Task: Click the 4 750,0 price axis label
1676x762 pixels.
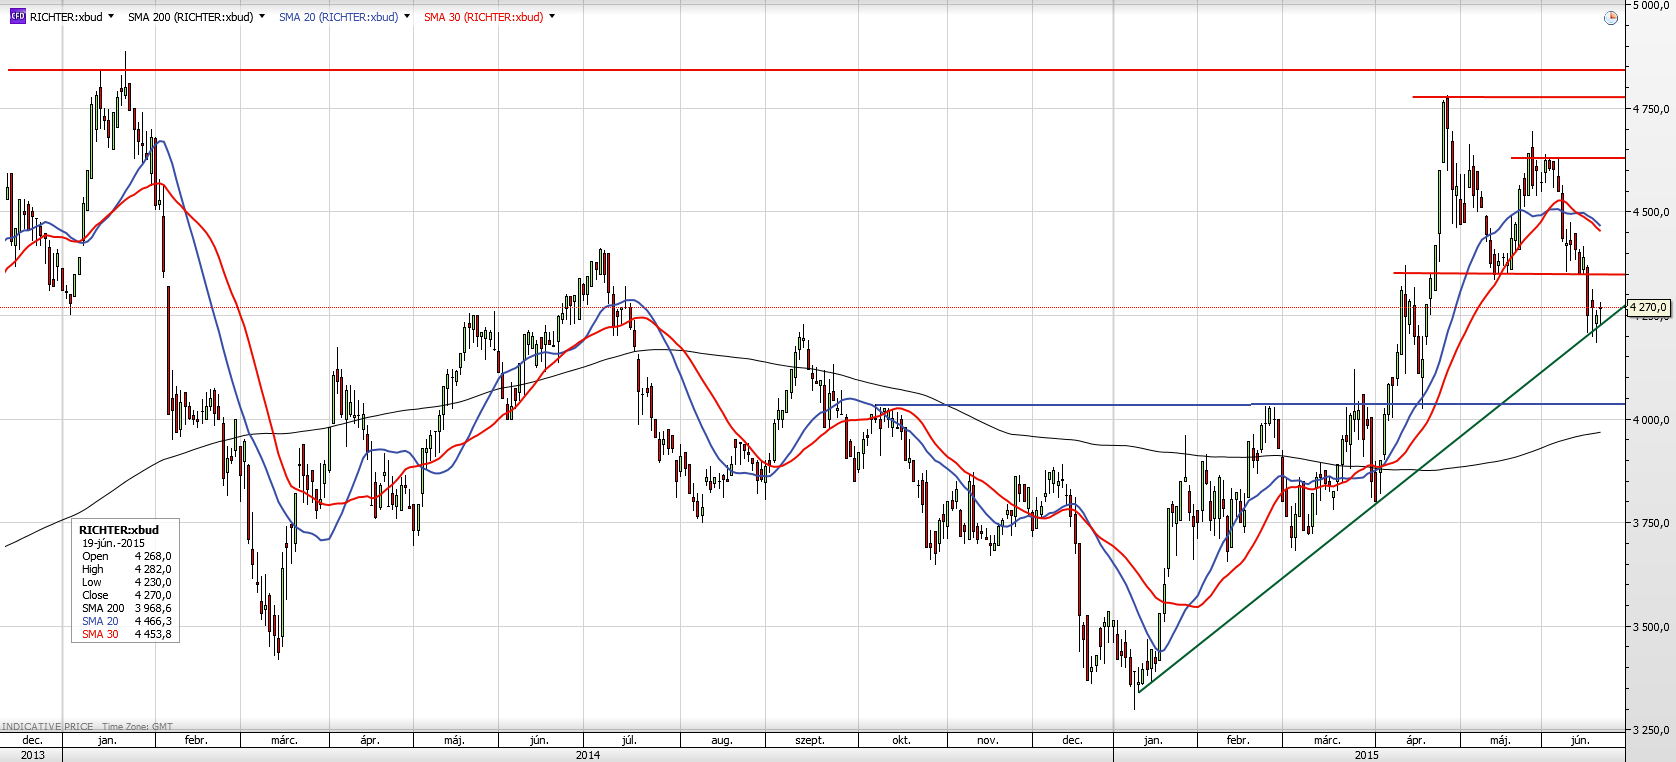Action: click(x=1650, y=109)
